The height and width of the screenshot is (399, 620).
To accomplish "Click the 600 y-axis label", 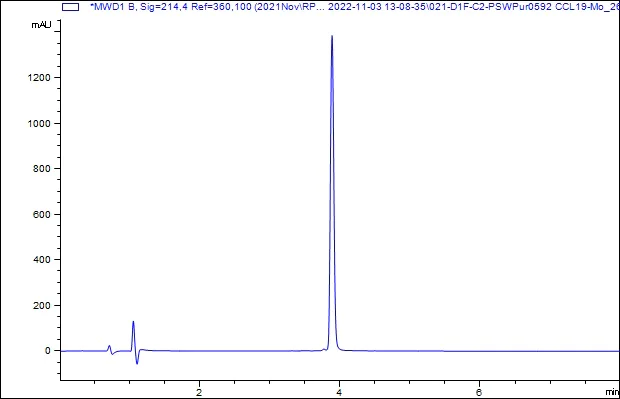I will point(42,215).
